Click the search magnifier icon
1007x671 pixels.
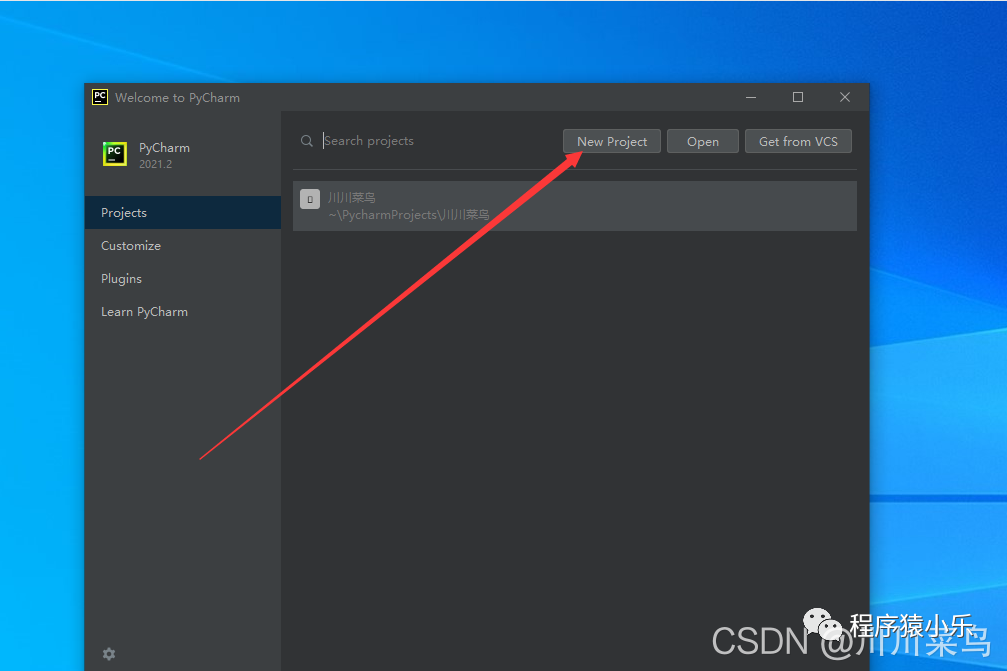[x=307, y=141]
